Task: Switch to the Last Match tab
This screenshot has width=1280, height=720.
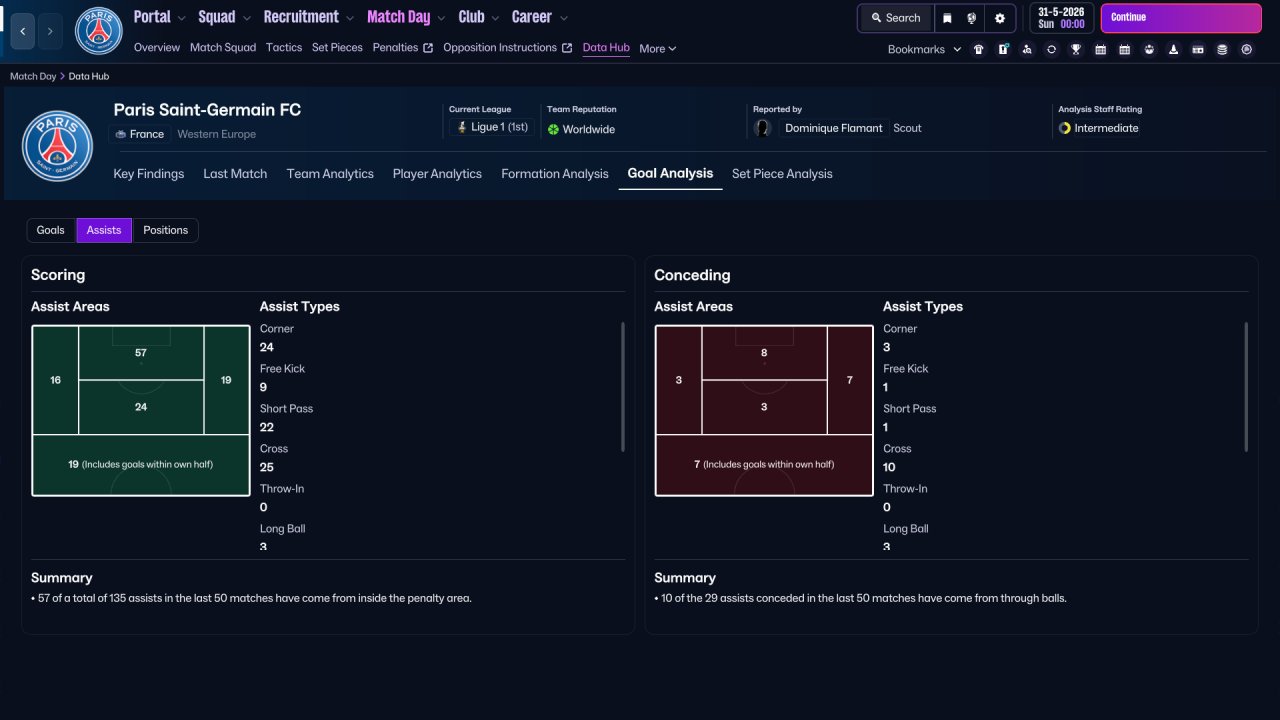Action: click(235, 174)
